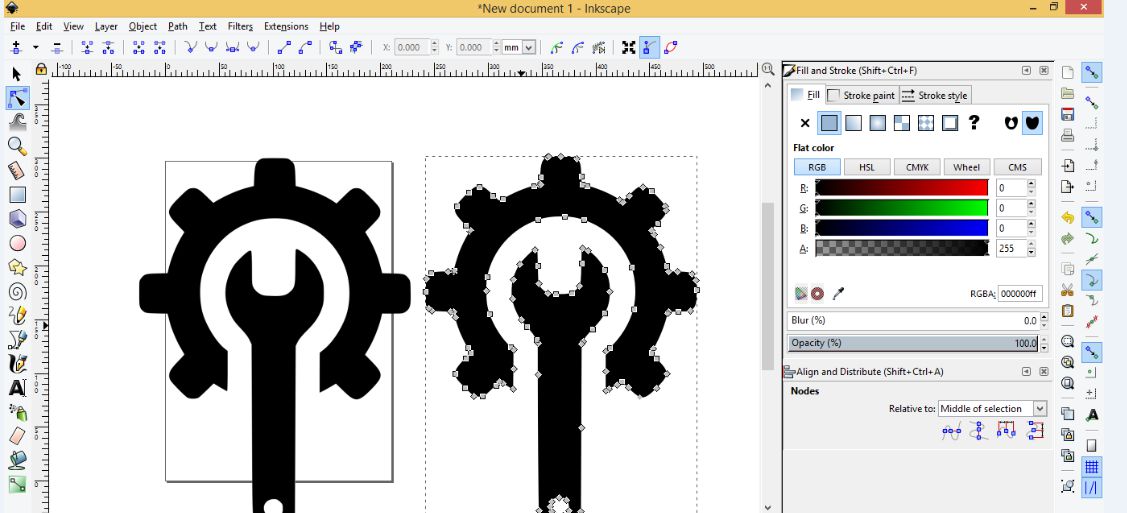Screen dimensions: 1127x513
Task: Toggle snap to grids icon
Action: click(1092, 467)
